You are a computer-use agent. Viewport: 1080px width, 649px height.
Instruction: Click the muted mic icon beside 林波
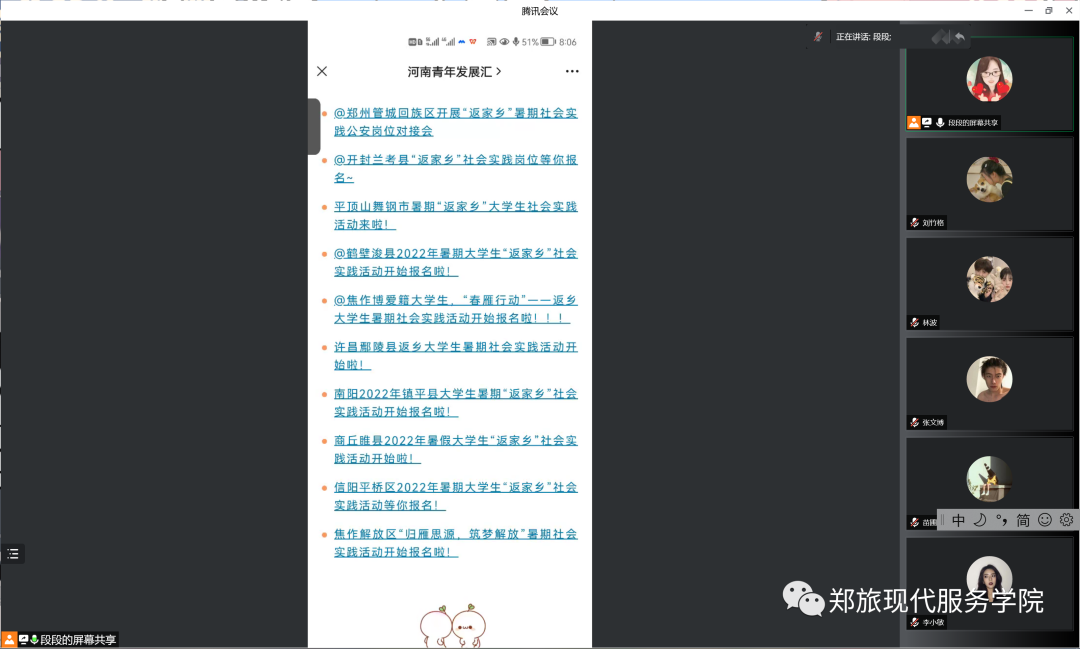tap(914, 322)
